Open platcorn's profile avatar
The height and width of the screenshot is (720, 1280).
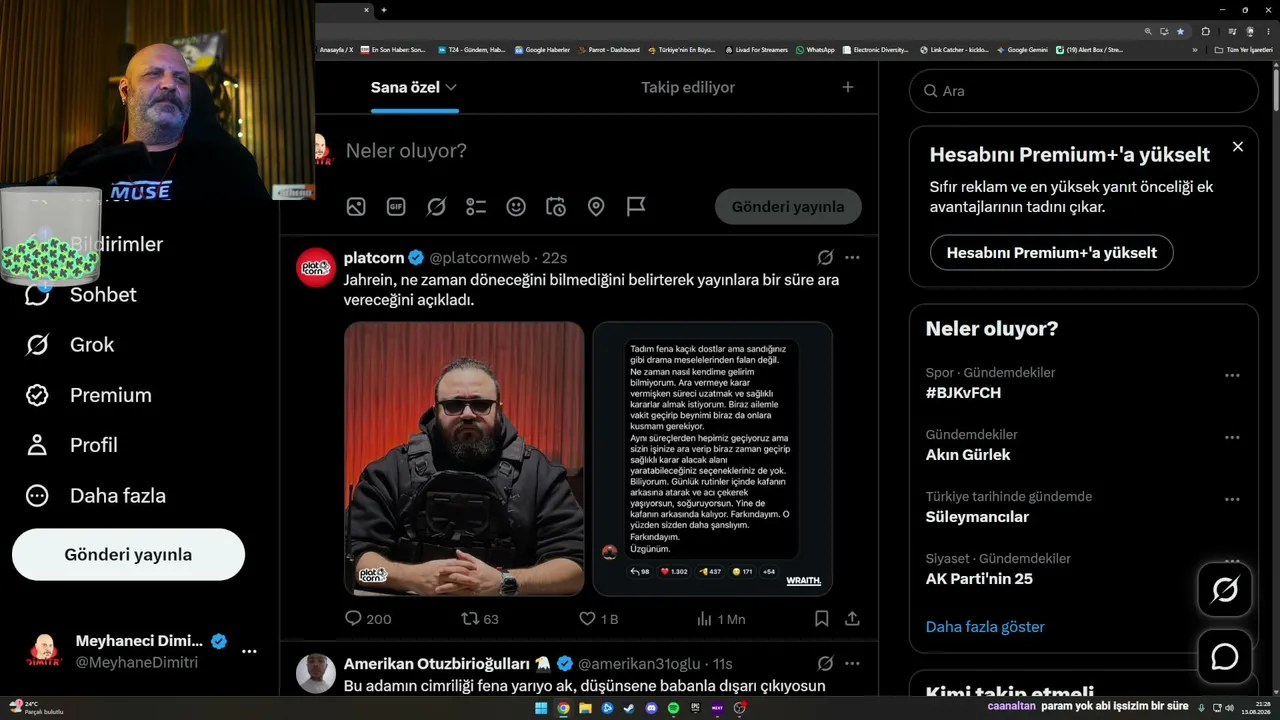316,267
